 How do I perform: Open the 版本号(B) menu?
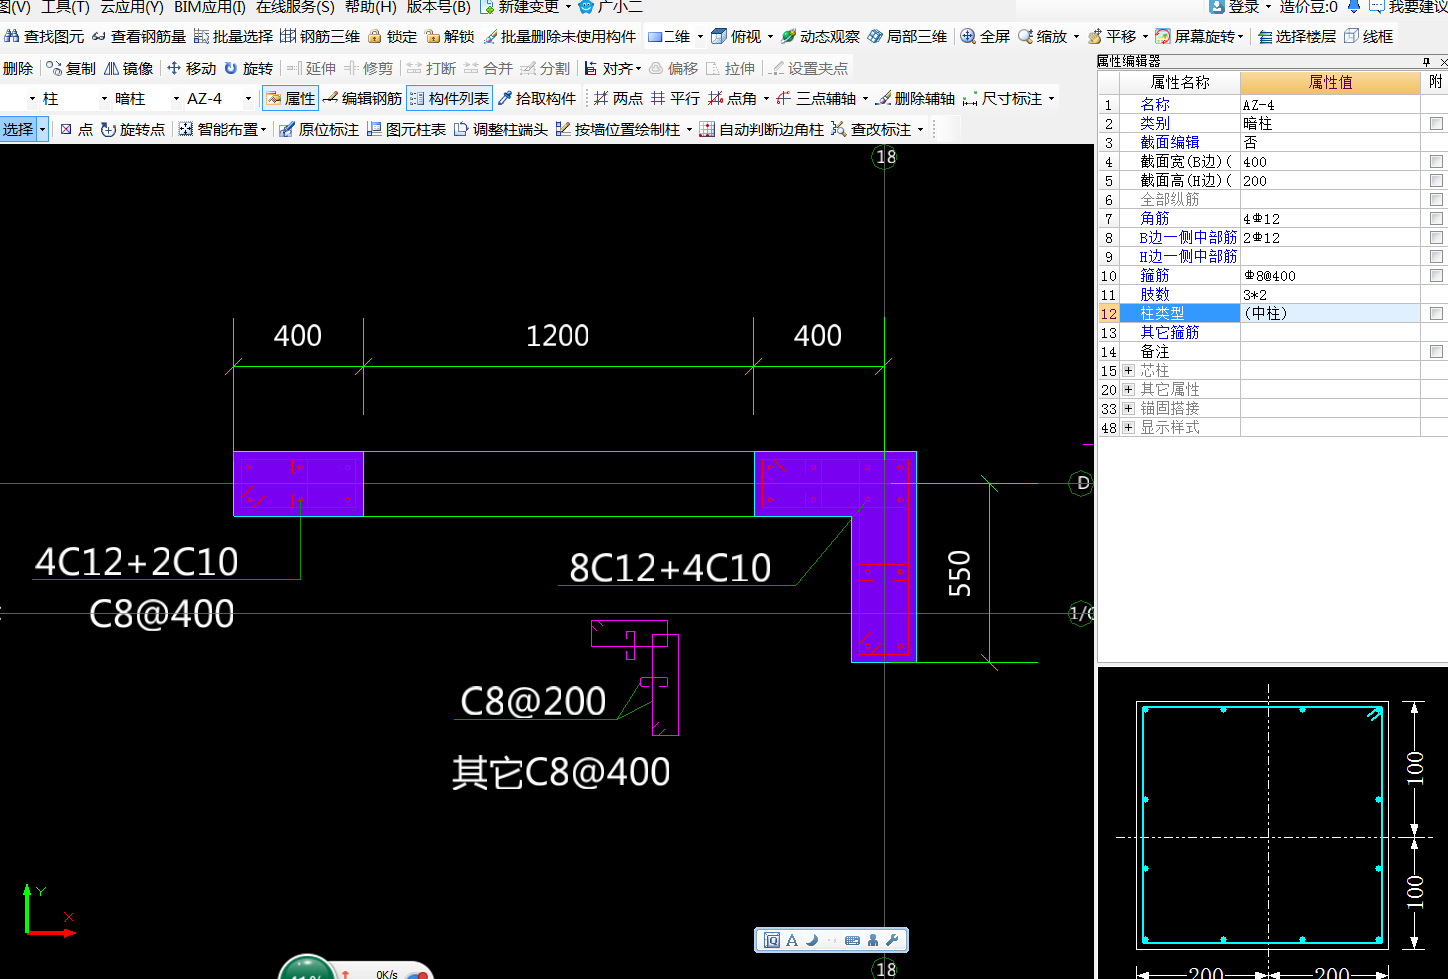pyautogui.click(x=438, y=7)
